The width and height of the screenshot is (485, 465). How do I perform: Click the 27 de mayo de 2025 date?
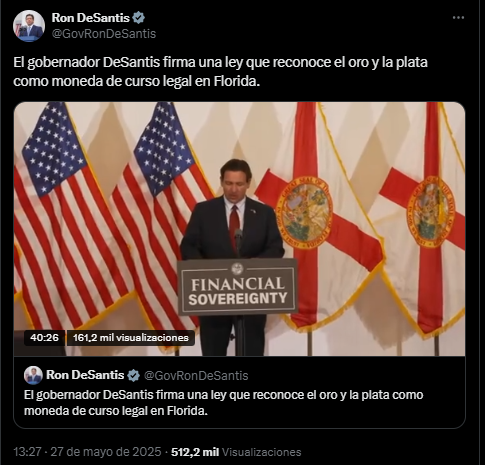tap(106, 452)
